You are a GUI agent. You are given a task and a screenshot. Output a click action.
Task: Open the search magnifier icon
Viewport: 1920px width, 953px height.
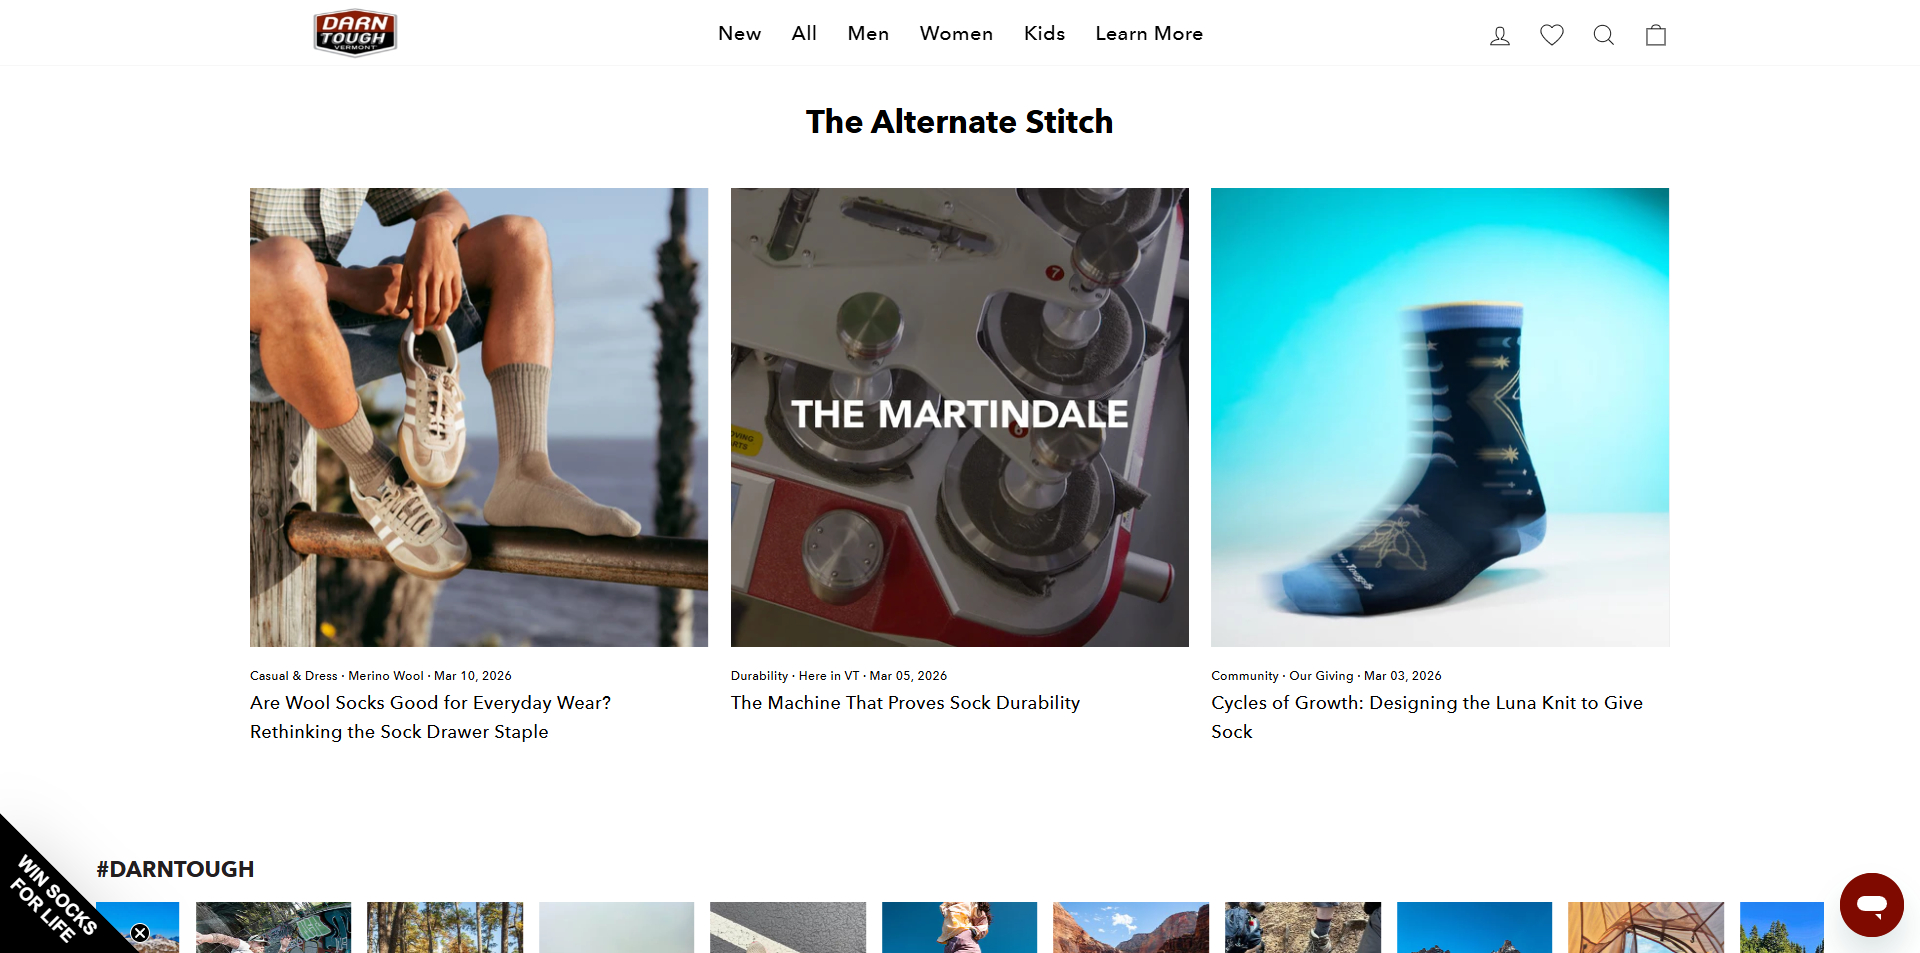tap(1604, 35)
